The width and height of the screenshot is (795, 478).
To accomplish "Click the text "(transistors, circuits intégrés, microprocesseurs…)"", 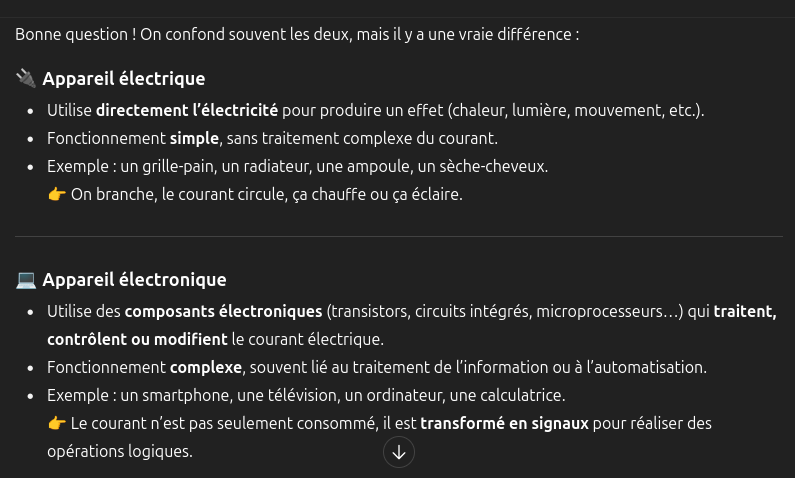I will tap(505, 311).
